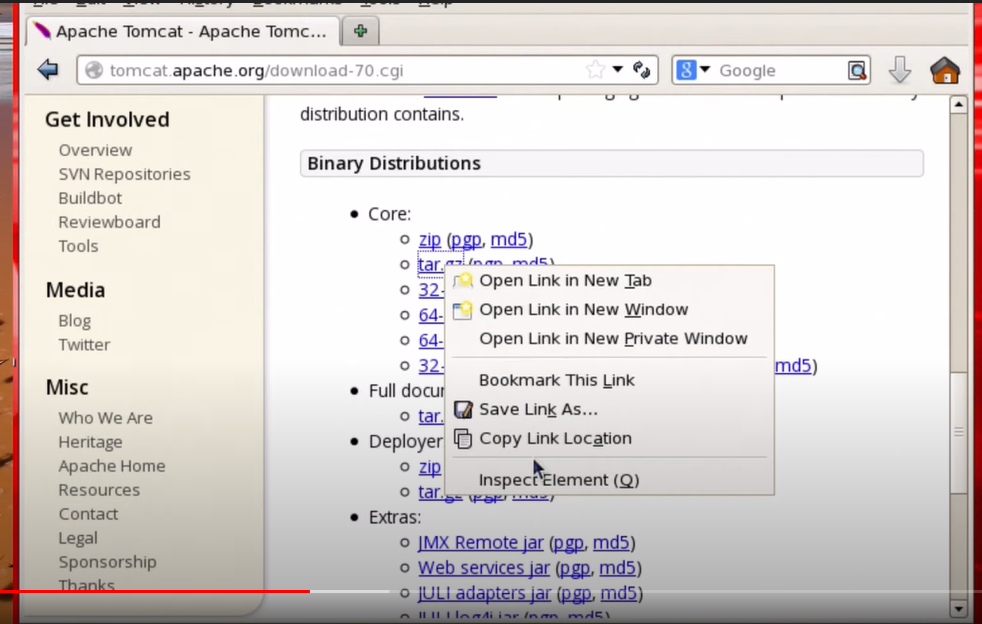Click the bookmark star in address bar
The width and height of the screenshot is (982, 624).
pos(595,70)
